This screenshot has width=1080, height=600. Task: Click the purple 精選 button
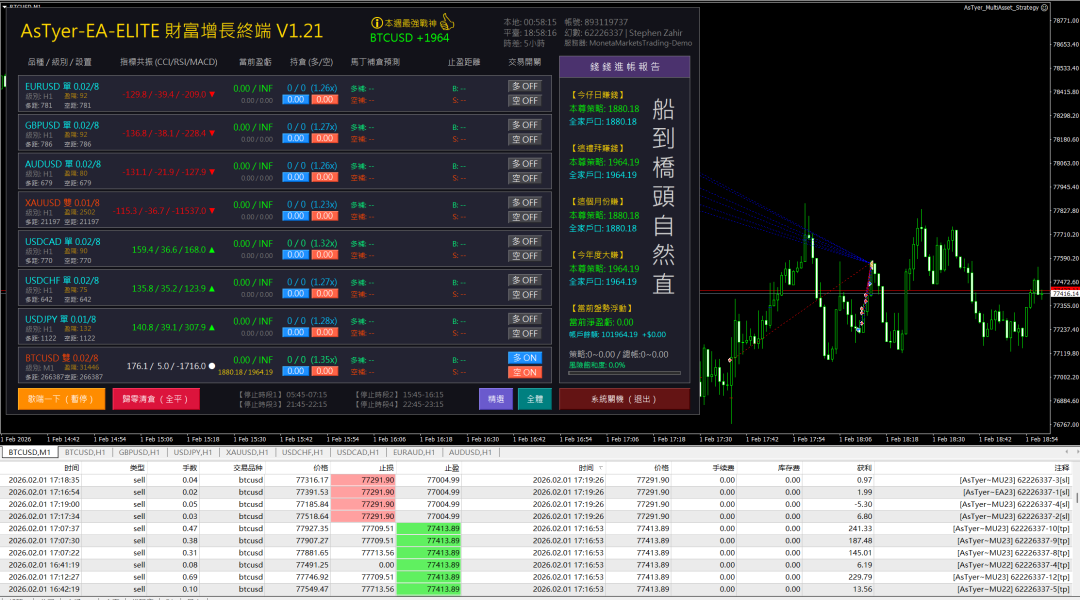496,399
